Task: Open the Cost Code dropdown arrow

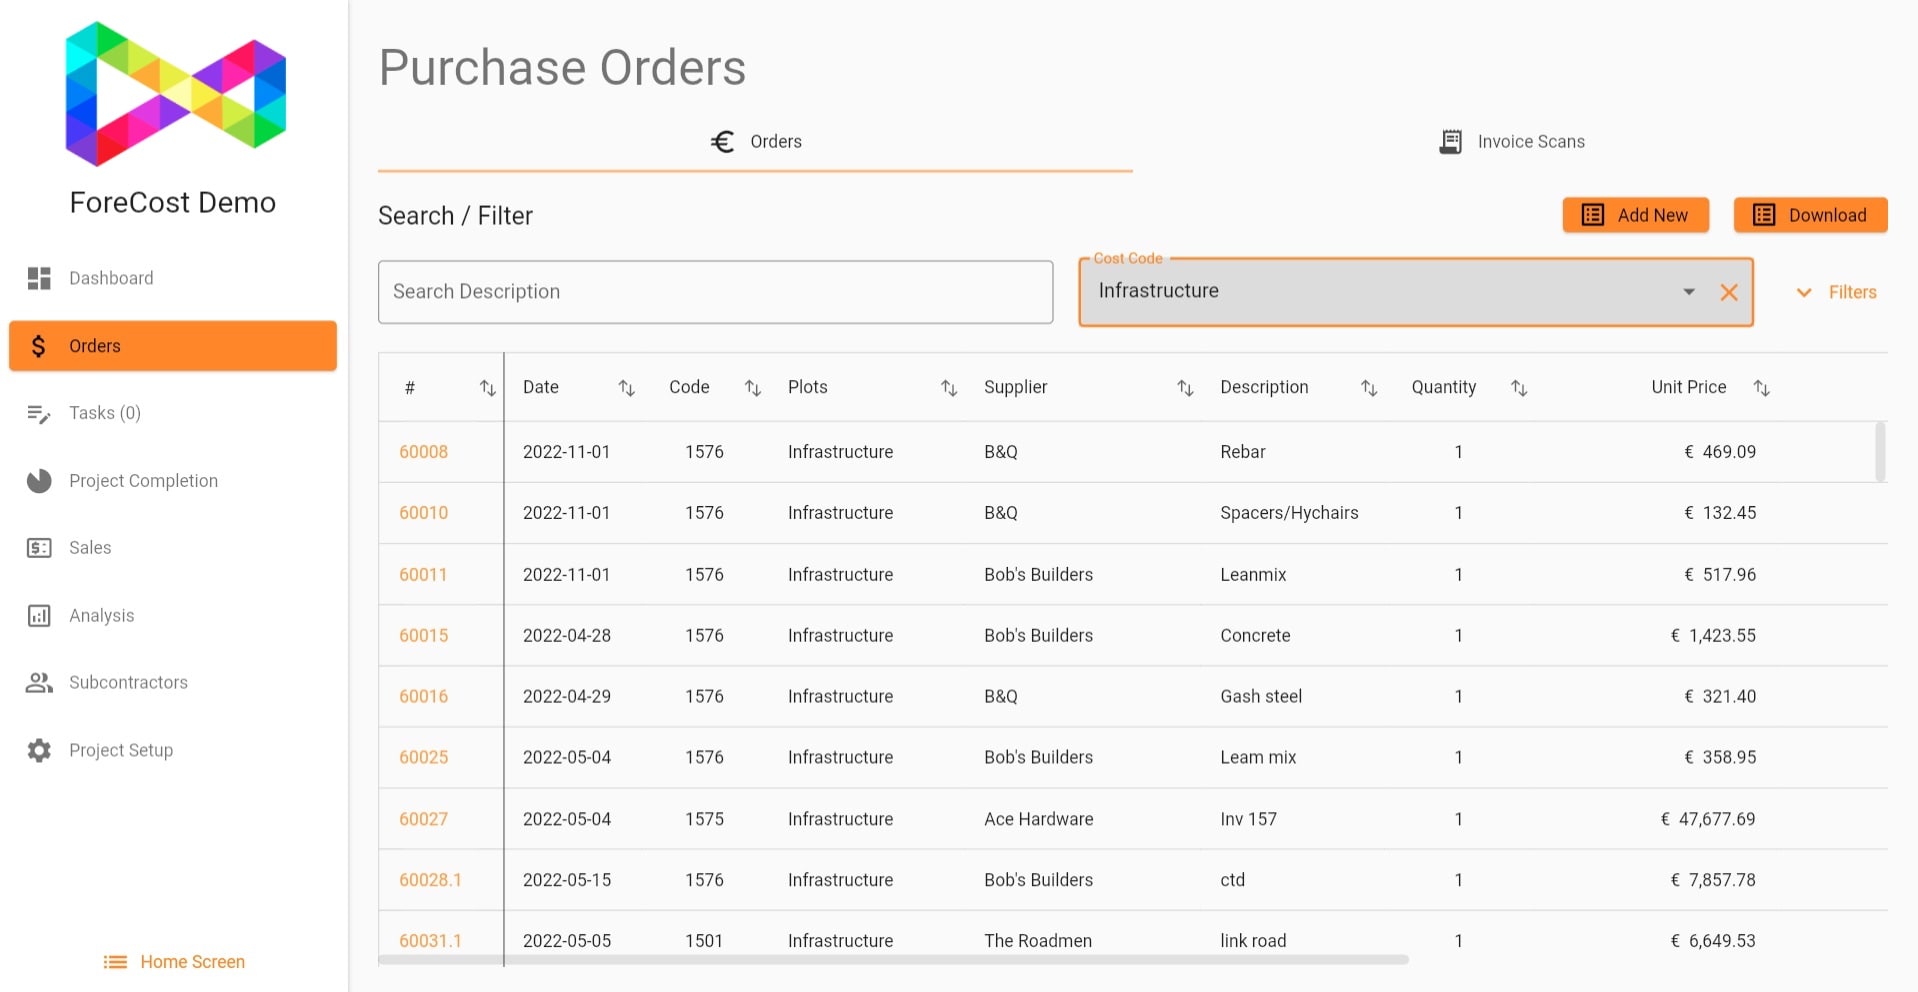Action: tap(1688, 292)
